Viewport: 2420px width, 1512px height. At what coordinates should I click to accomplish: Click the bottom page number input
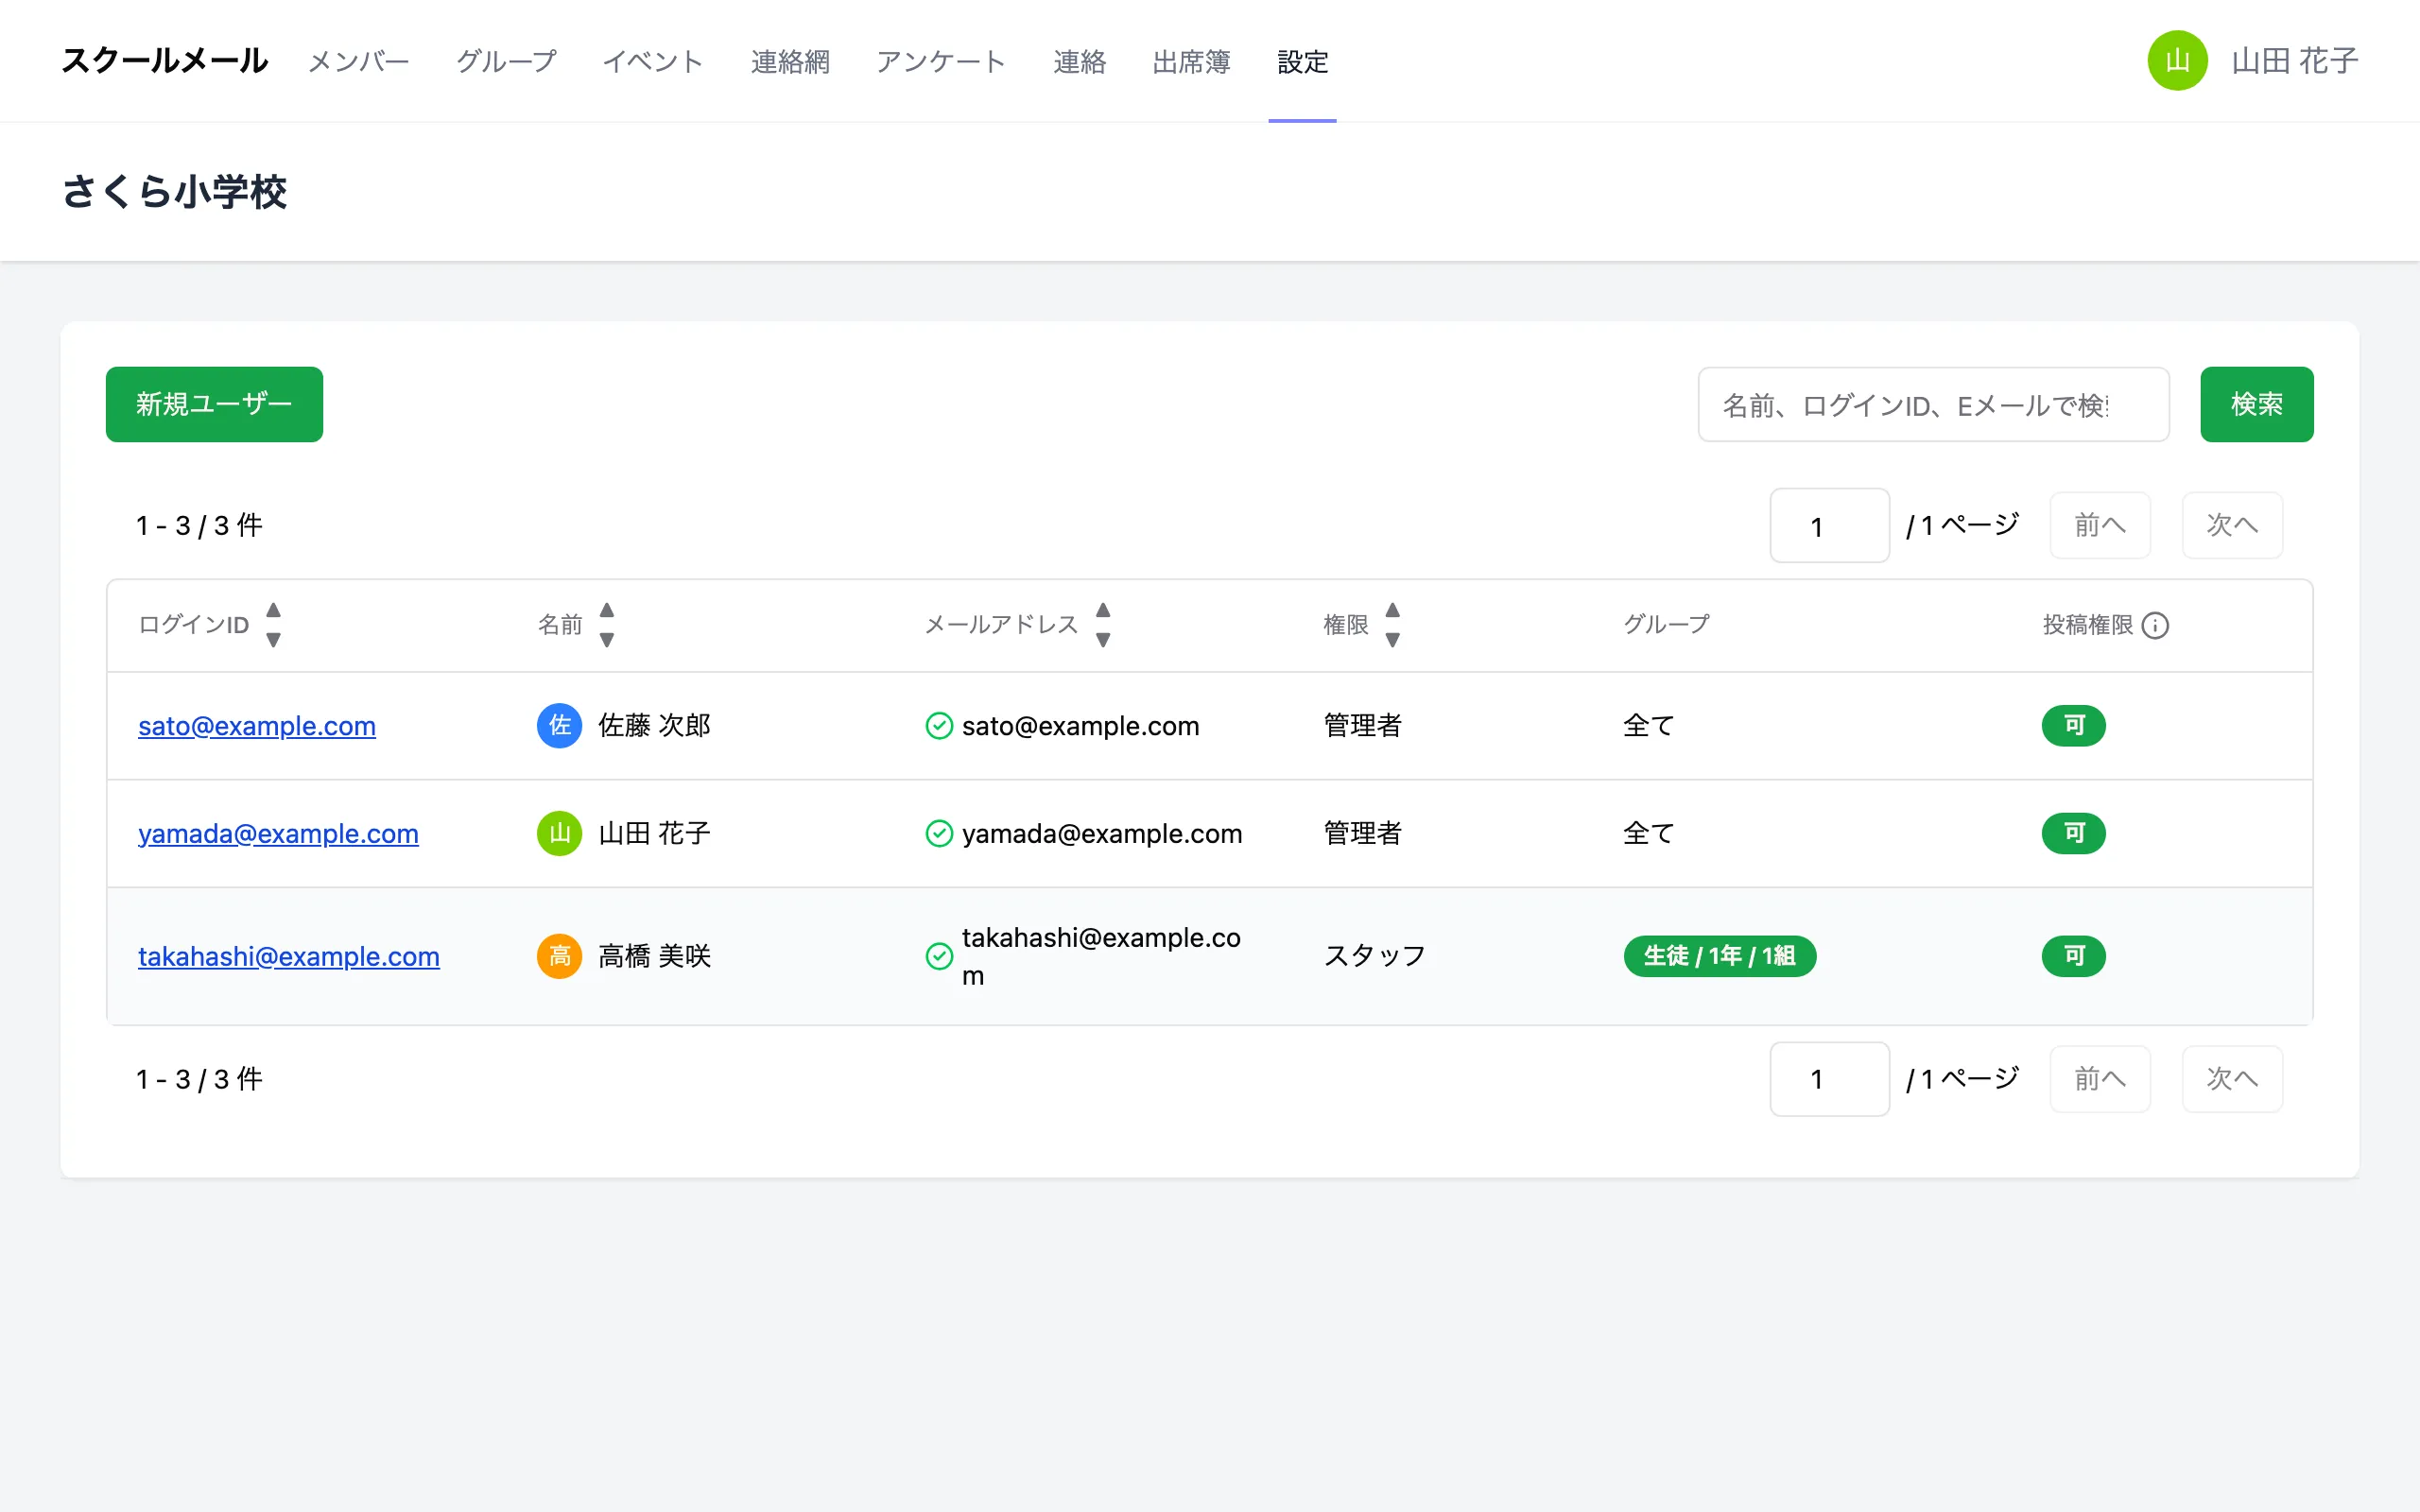[1829, 1079]
